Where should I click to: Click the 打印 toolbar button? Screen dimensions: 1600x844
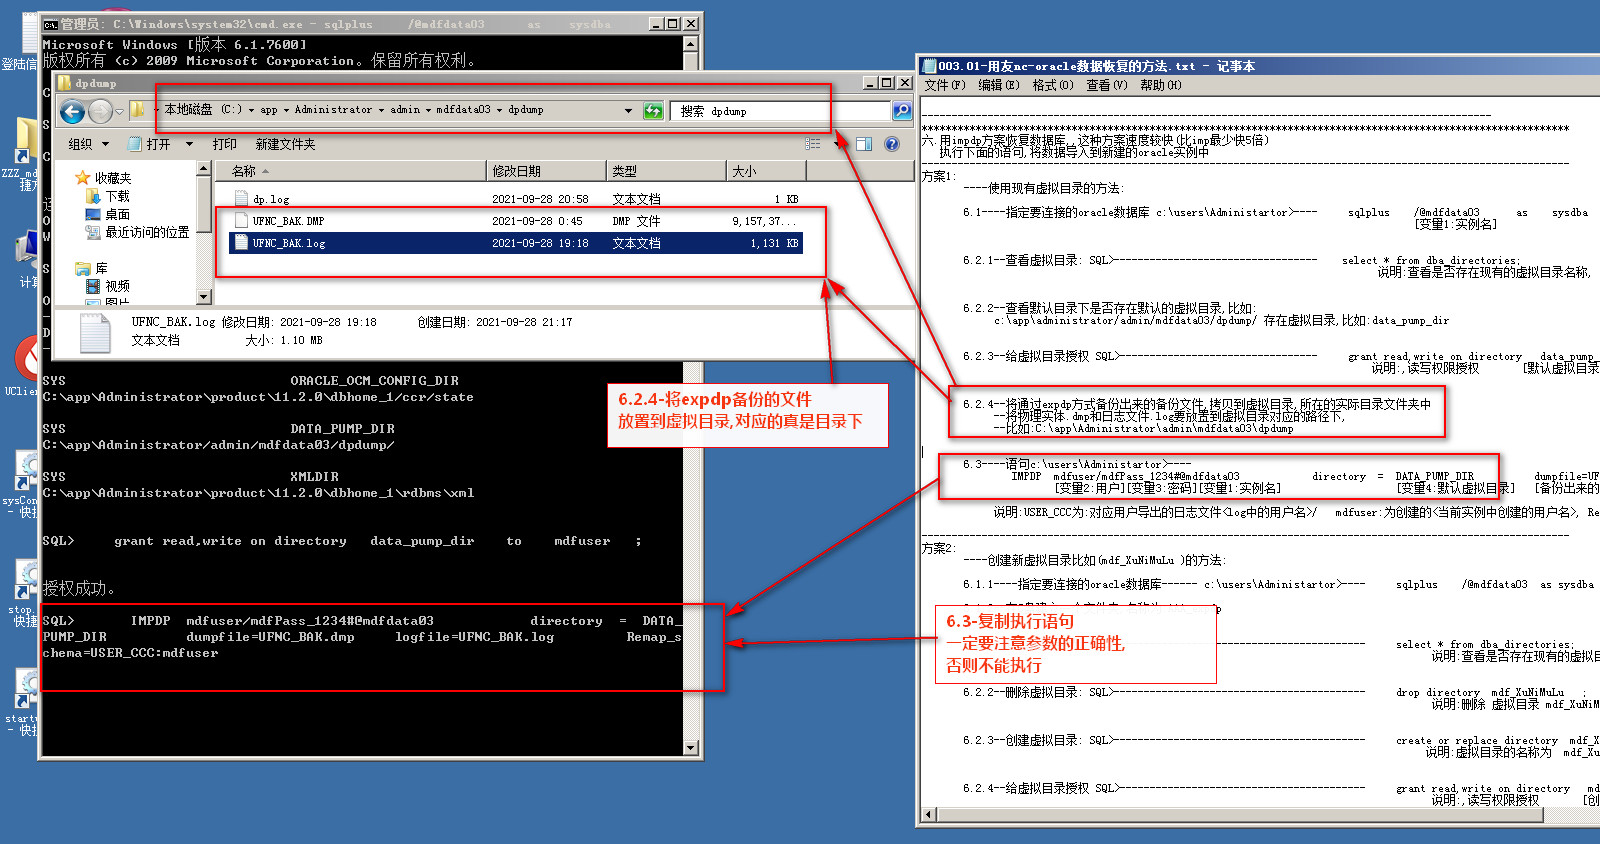click(224, 144)
